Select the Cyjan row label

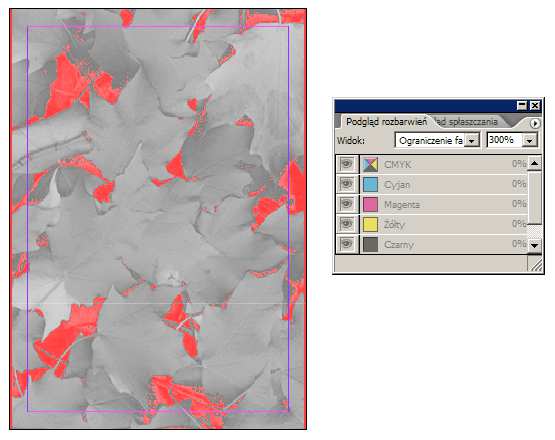point(397,185)
